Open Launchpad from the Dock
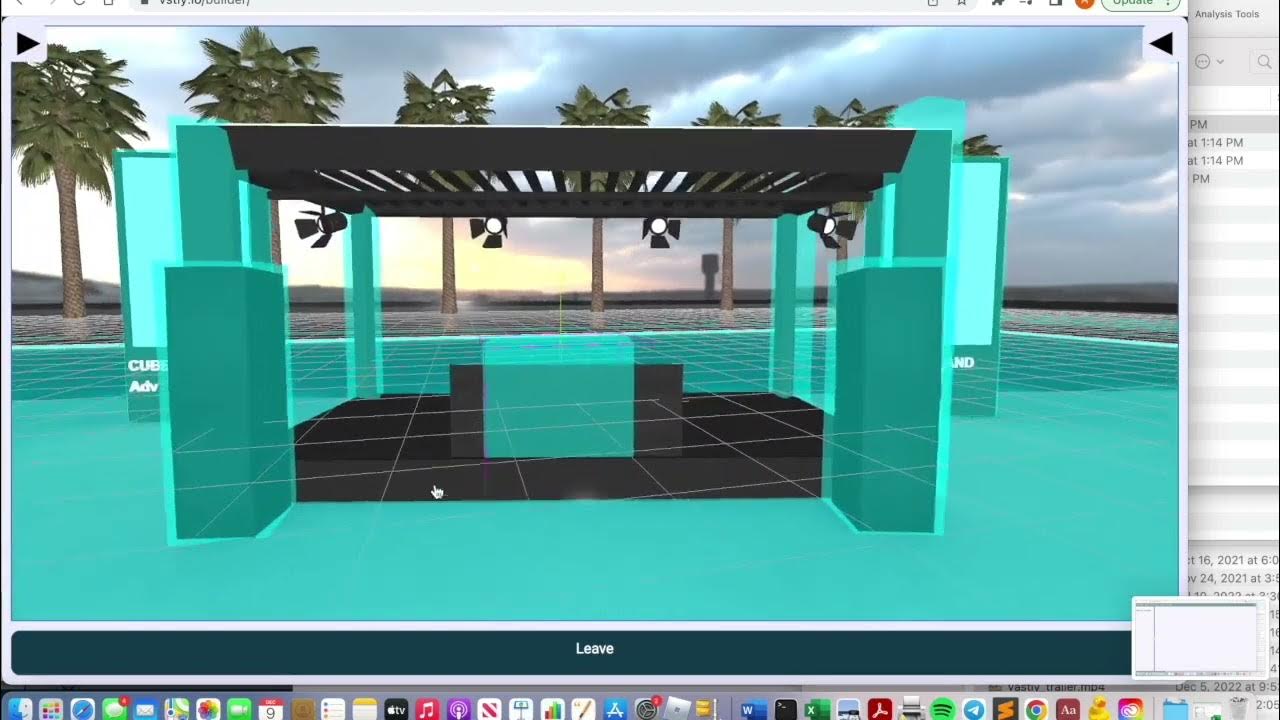The image size is (1280, 720). pos(51,709)
